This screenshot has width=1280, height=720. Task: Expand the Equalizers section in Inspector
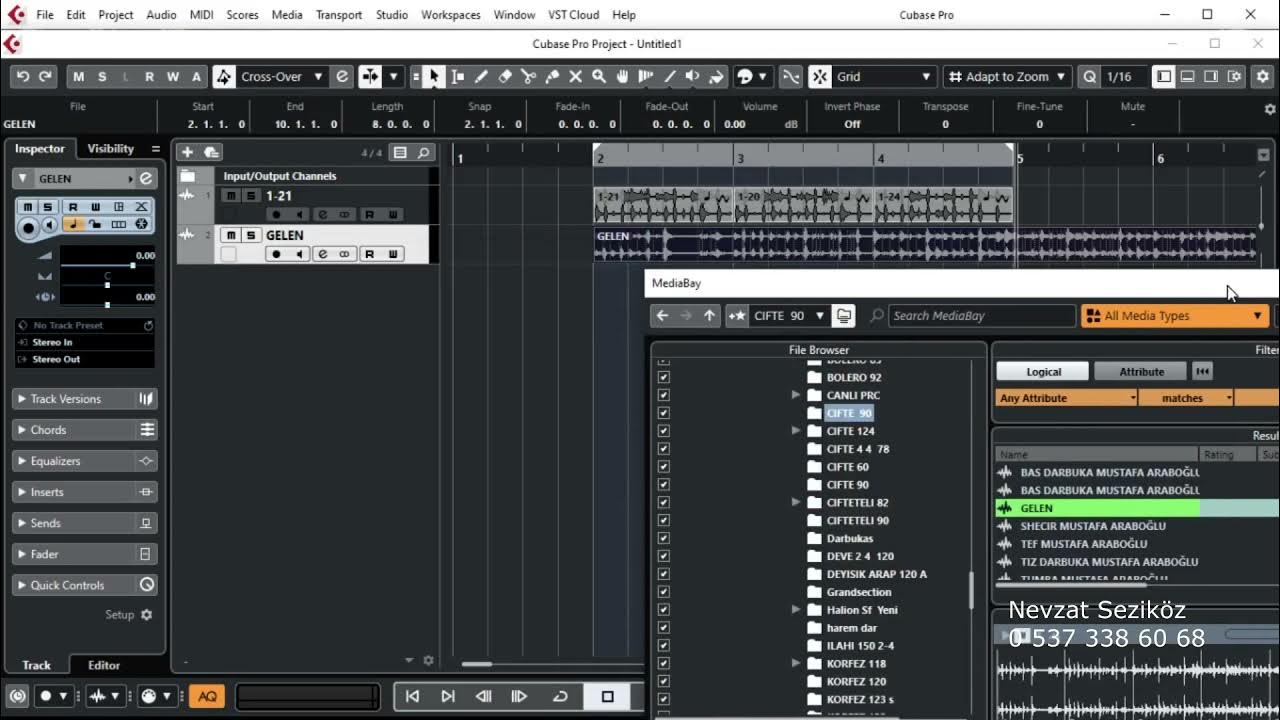coord(84,461)
